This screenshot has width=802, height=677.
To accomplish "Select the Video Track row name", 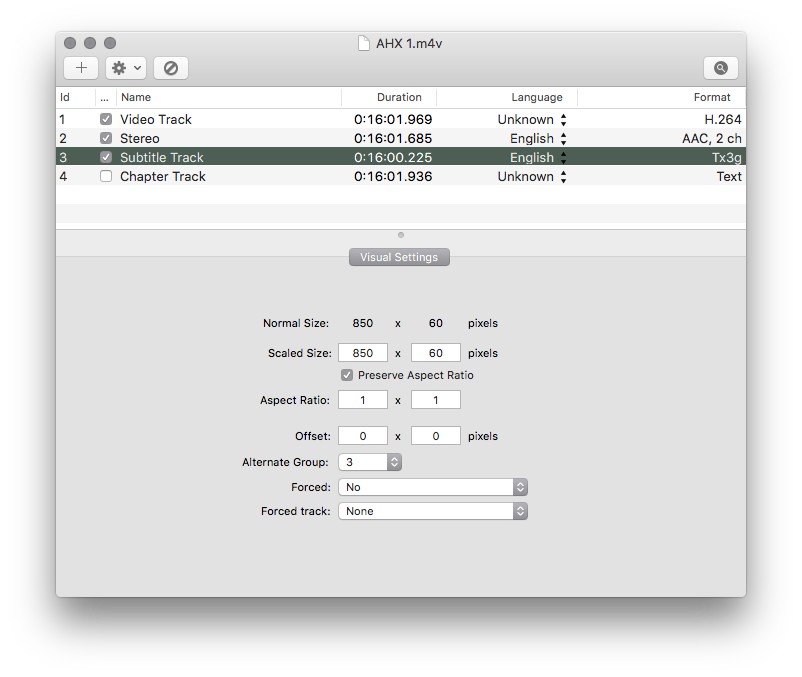I will (155, 119).
